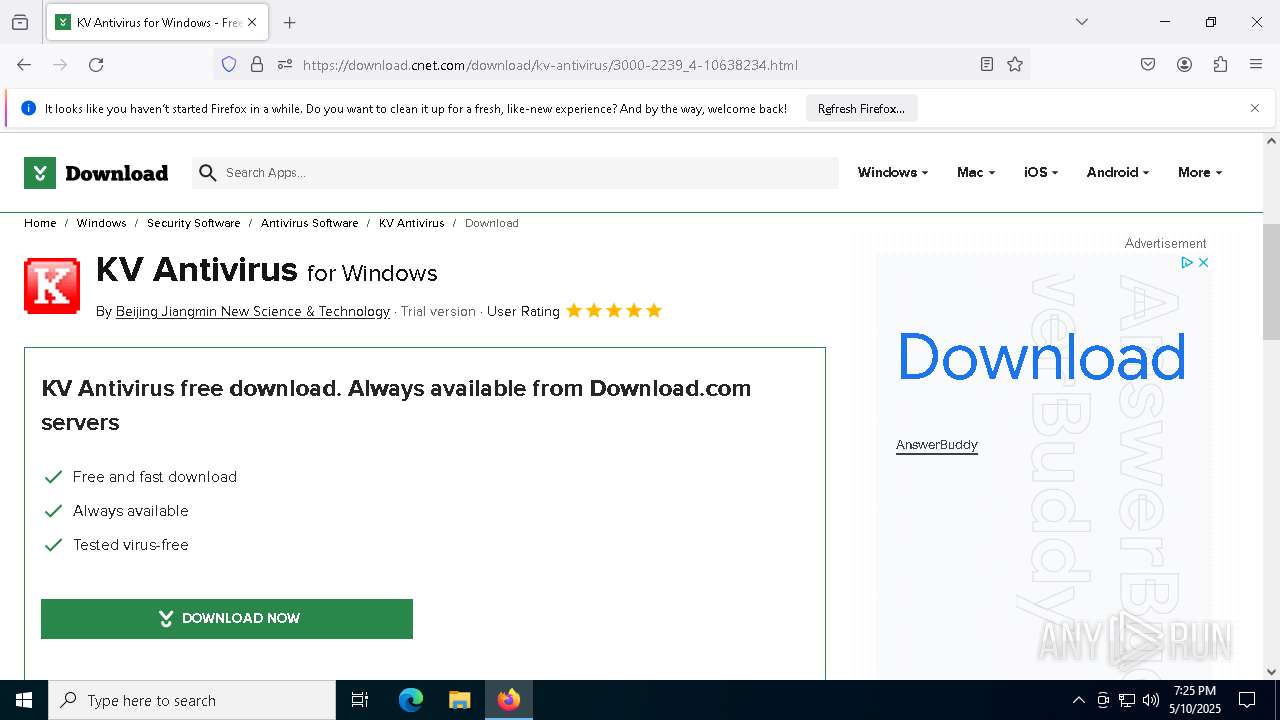This screenshot has height=720, width=1280.
Task: Toggle reader view icon
Action: click(x=987, y=64)
